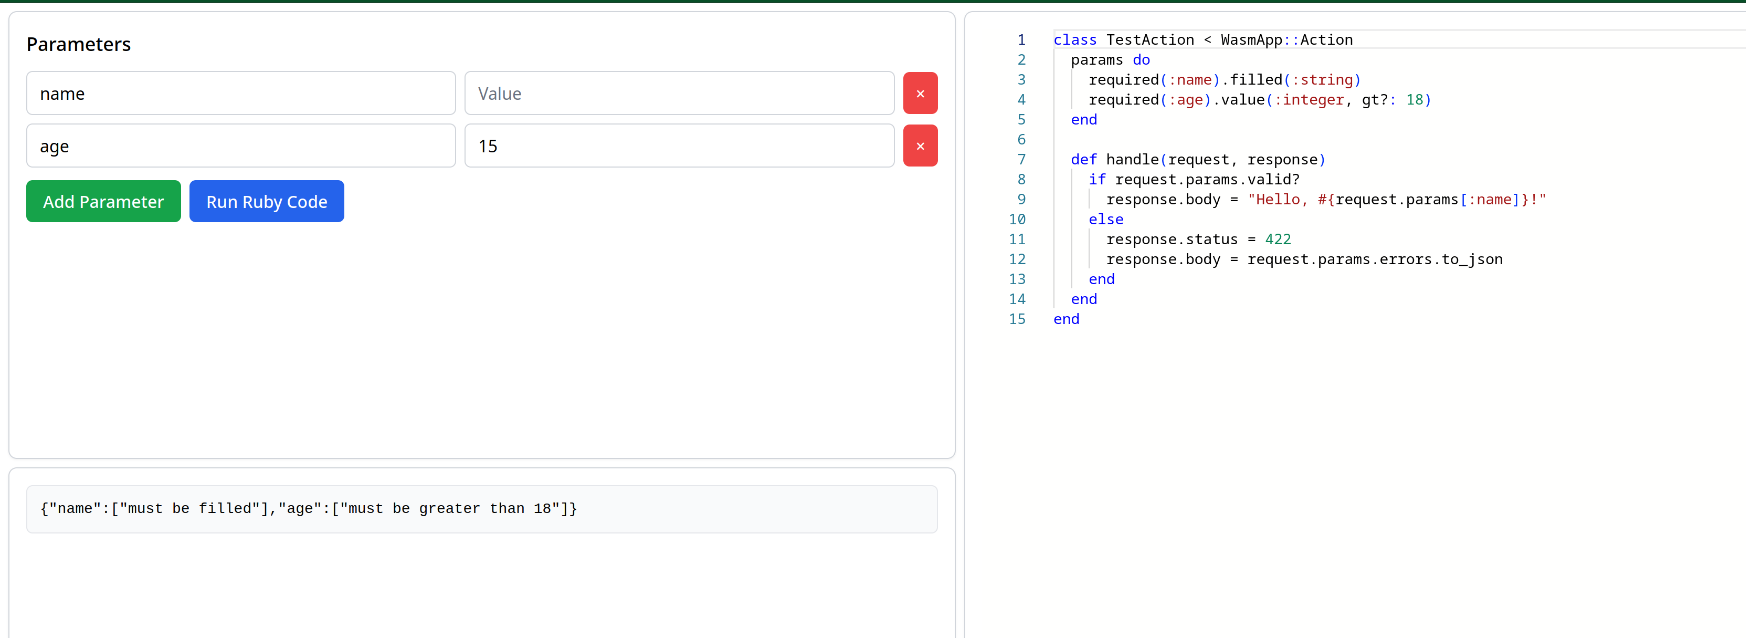Click line number 10 in the editor

1017,220
